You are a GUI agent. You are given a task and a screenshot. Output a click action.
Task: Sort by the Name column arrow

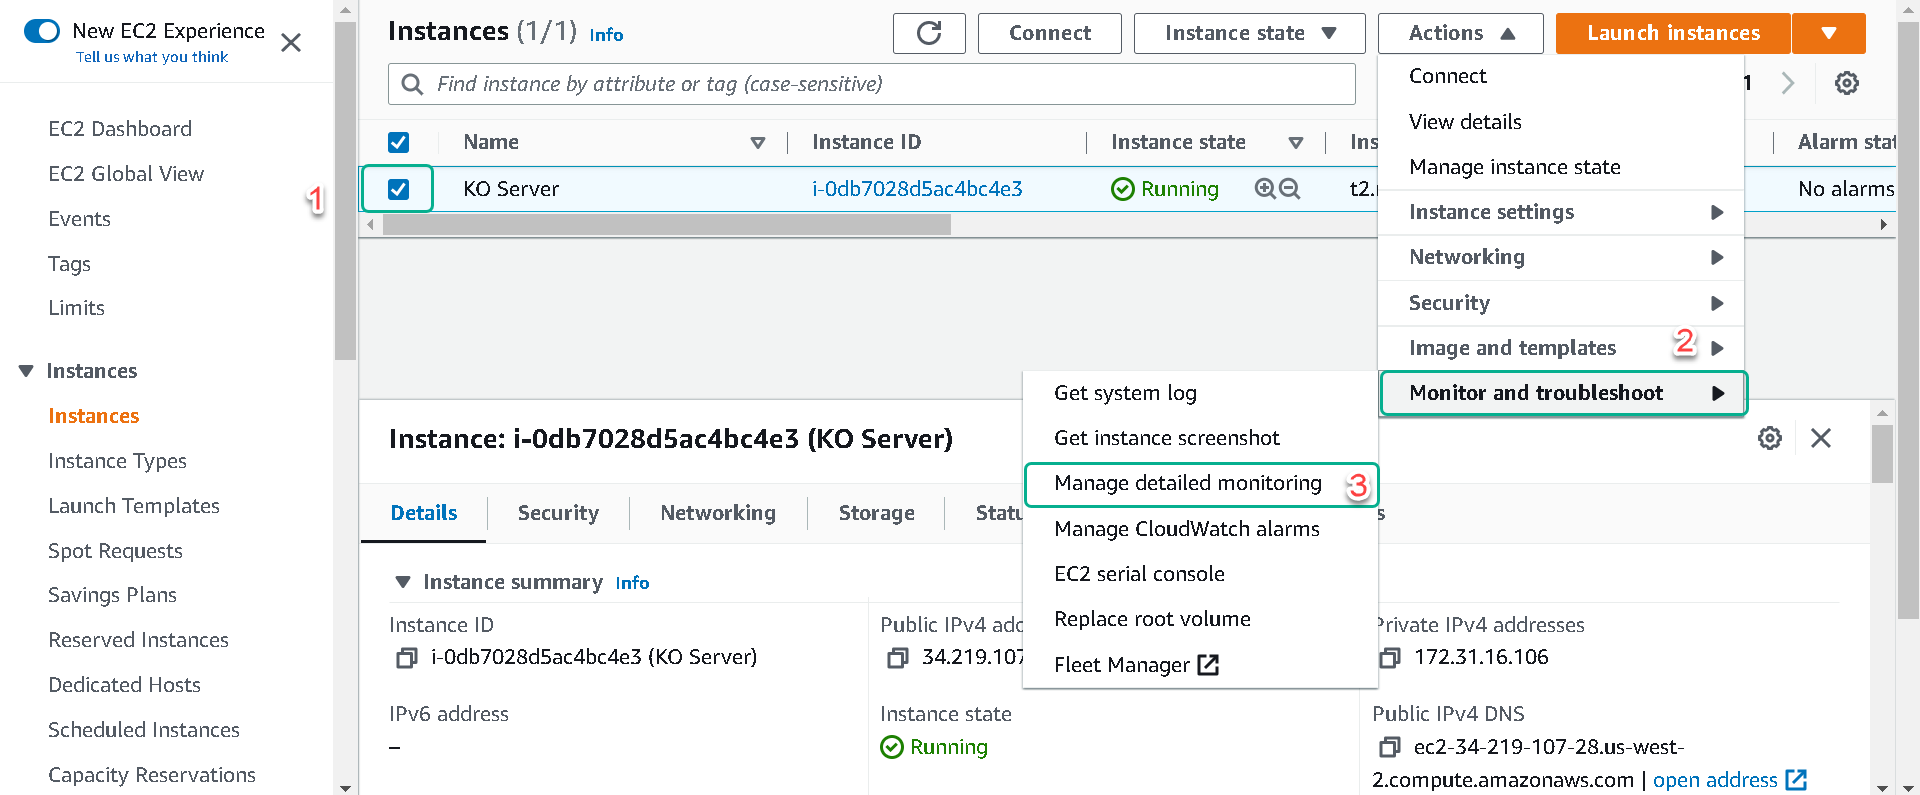pyautogui.click(x=758, y=143)
